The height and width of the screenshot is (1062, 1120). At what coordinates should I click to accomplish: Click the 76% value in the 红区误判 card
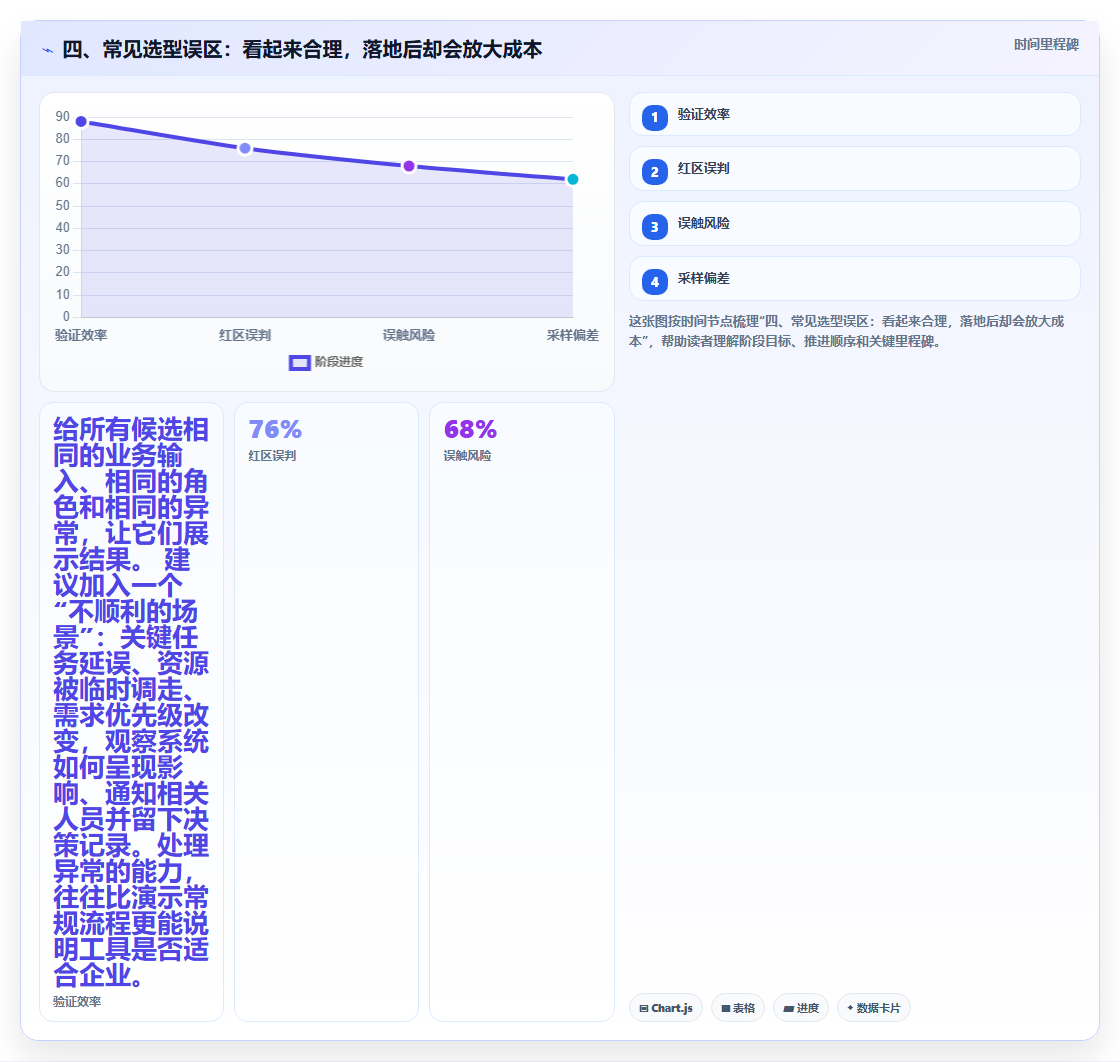pyautogui.click(x=275, y=429)
